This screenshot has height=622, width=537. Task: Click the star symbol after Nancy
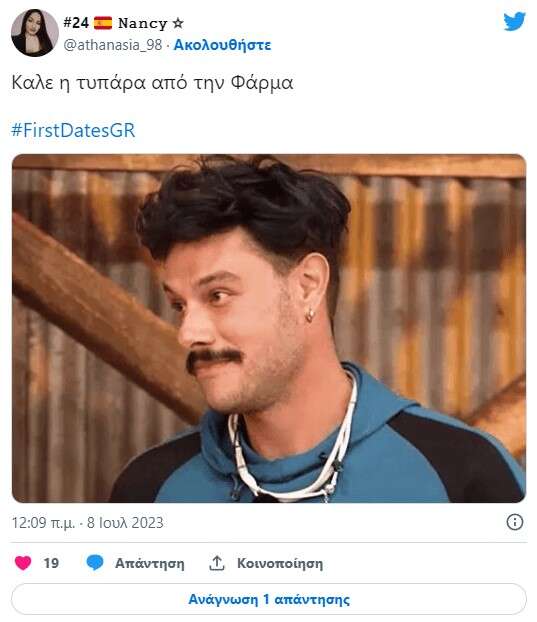pyautogui.click(x=178, y=23)
